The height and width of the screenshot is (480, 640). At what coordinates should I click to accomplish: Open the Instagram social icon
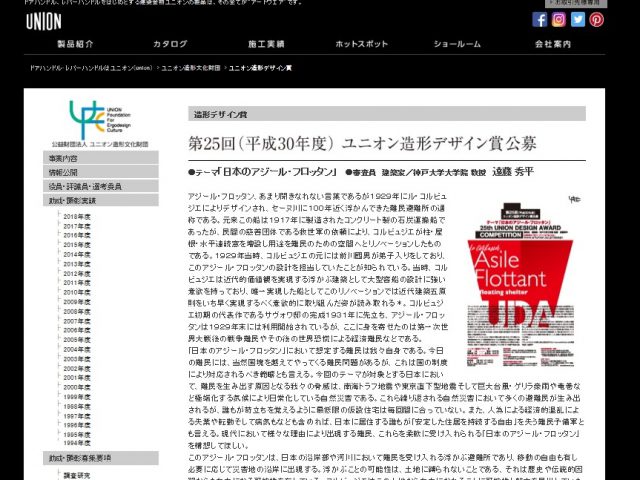[x=559, y=20]
